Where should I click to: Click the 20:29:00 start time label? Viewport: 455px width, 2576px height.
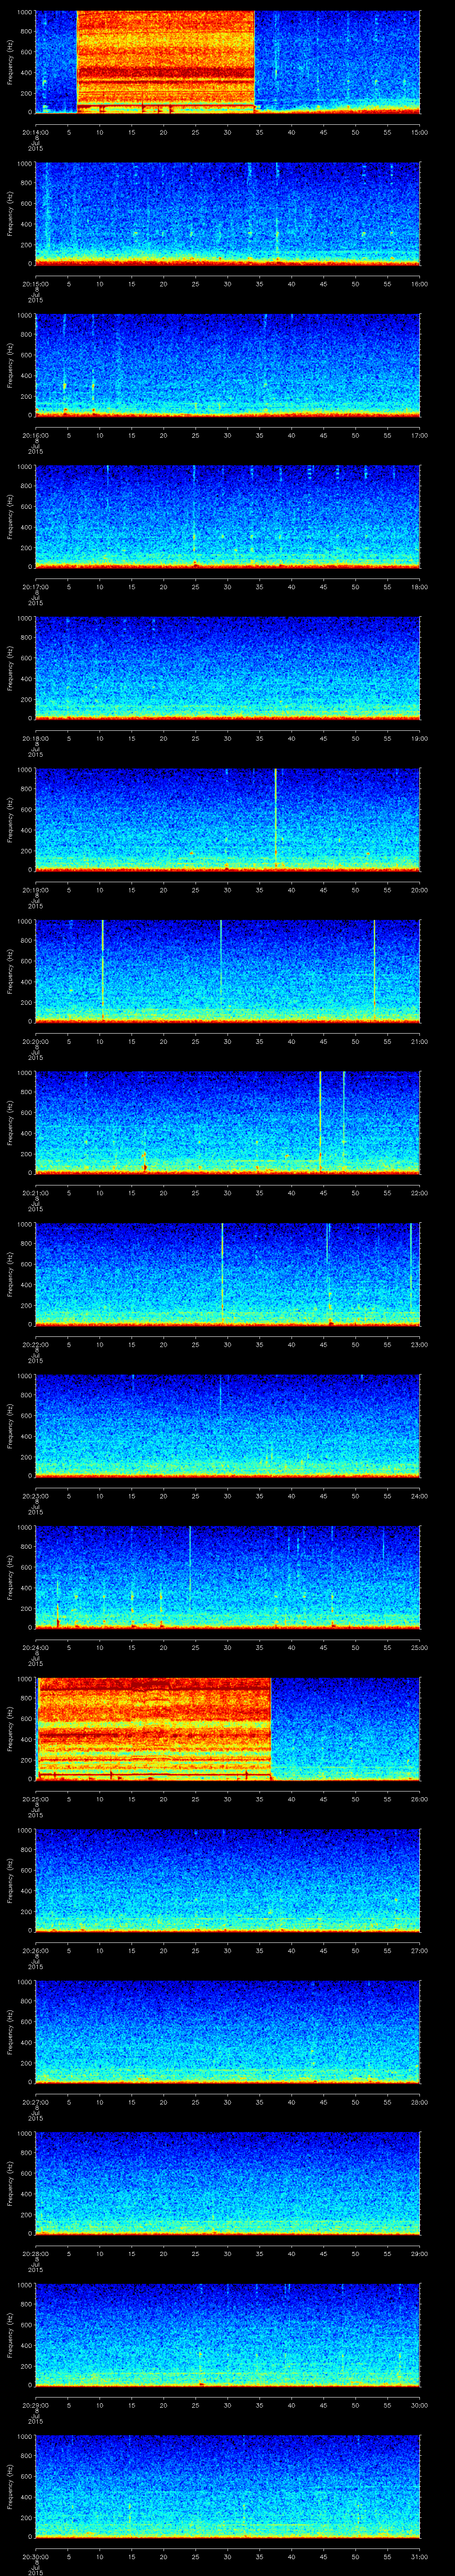(35, 2405)
